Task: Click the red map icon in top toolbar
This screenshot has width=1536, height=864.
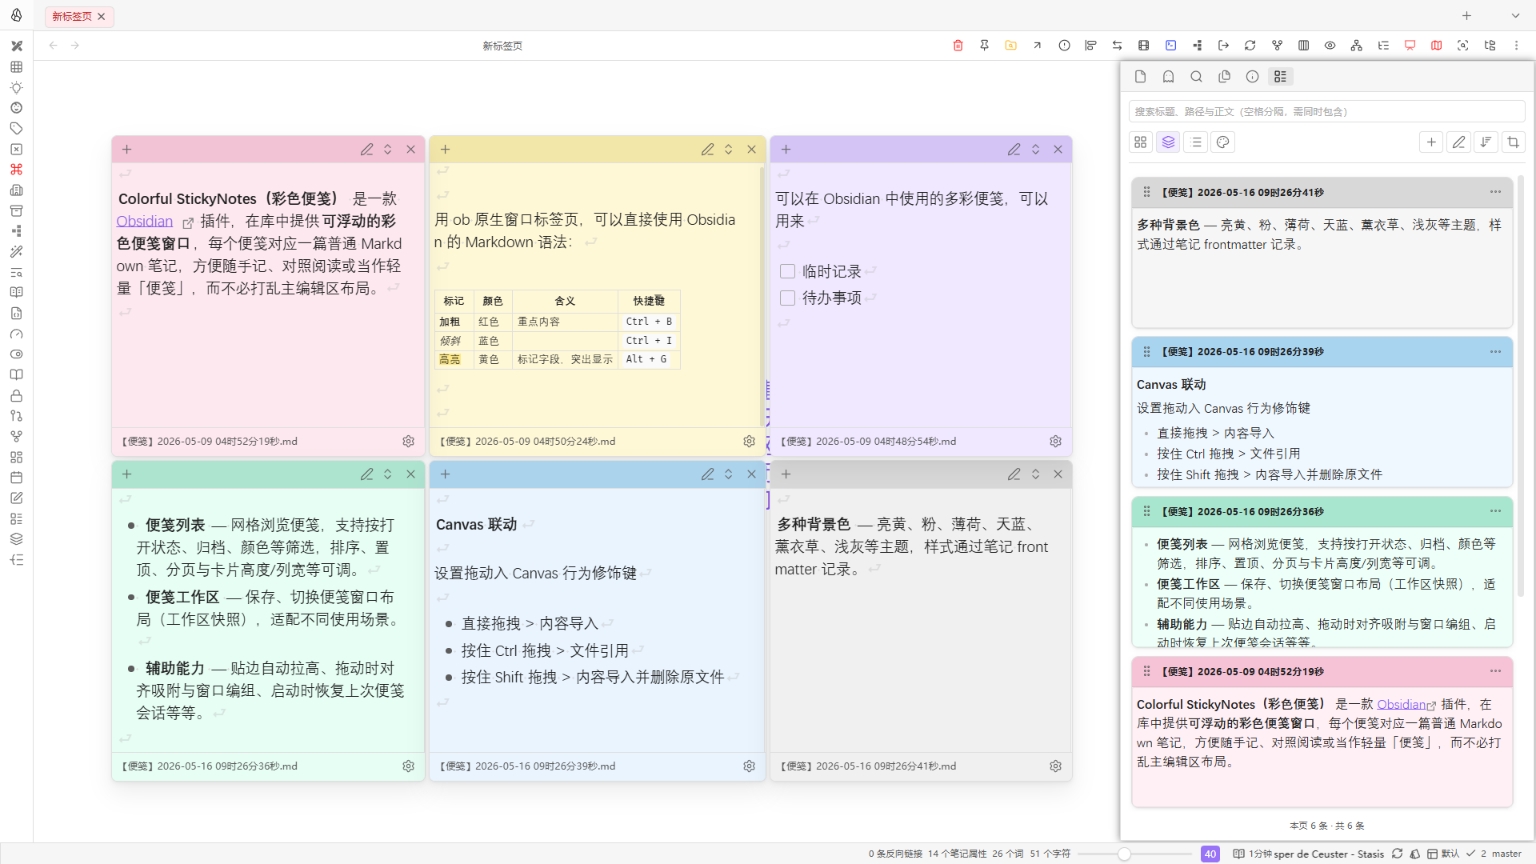Action: tap(1436, 45)
